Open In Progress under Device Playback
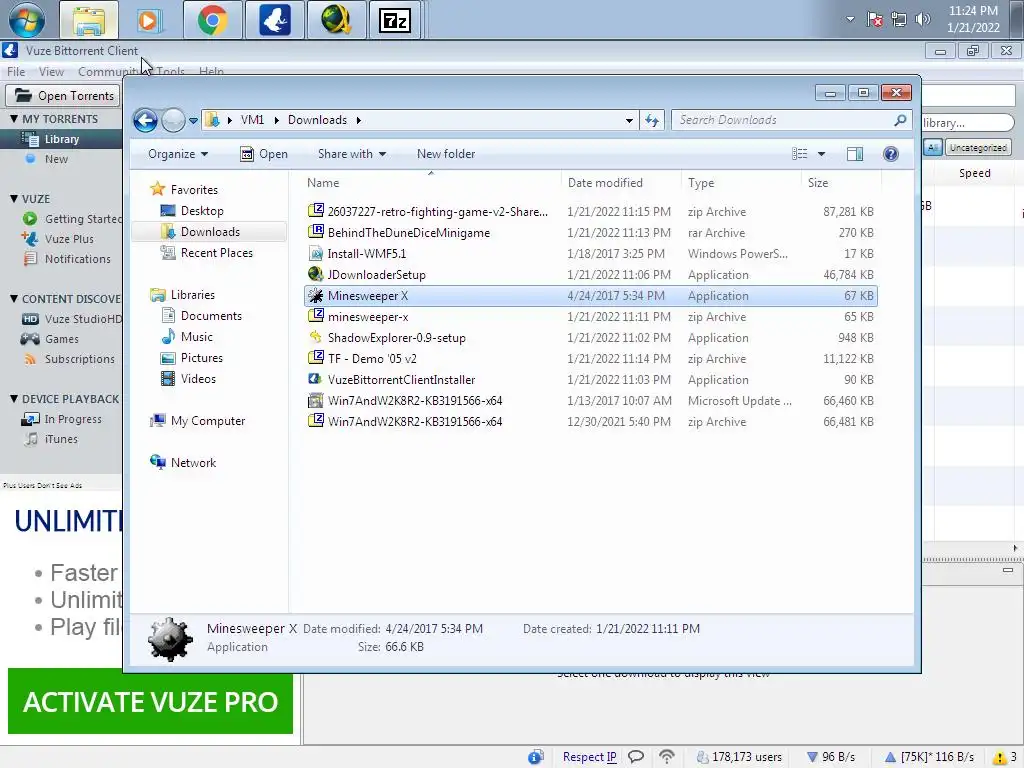 pyautogui.click(x=72, y=419)
